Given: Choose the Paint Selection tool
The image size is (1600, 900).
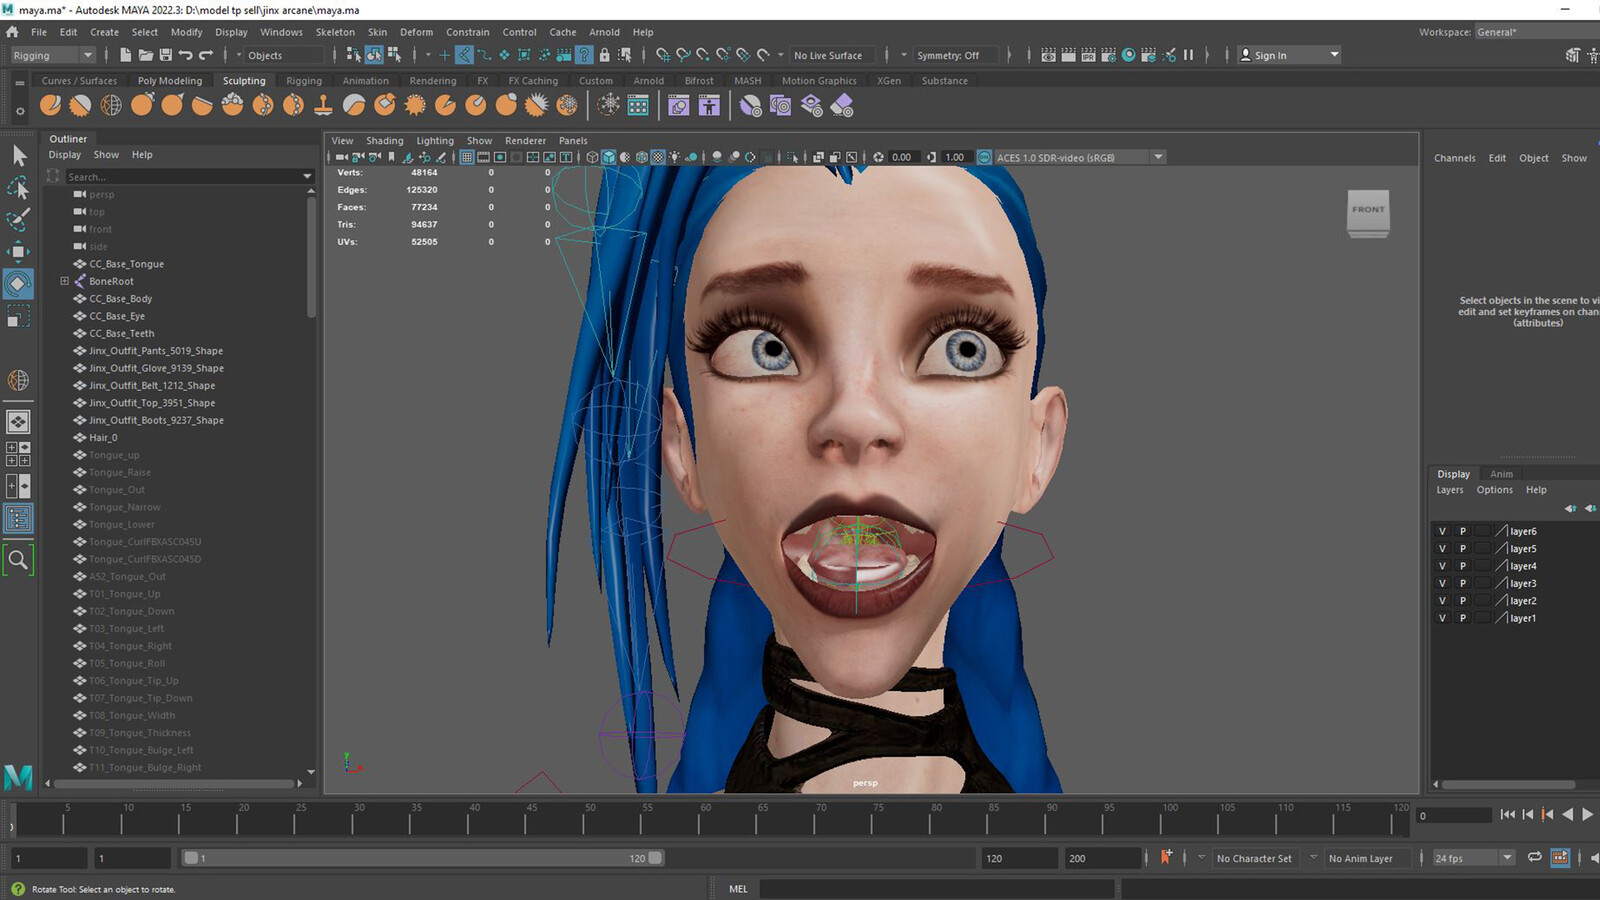Looking at the screenshot, I should point(18,220).
